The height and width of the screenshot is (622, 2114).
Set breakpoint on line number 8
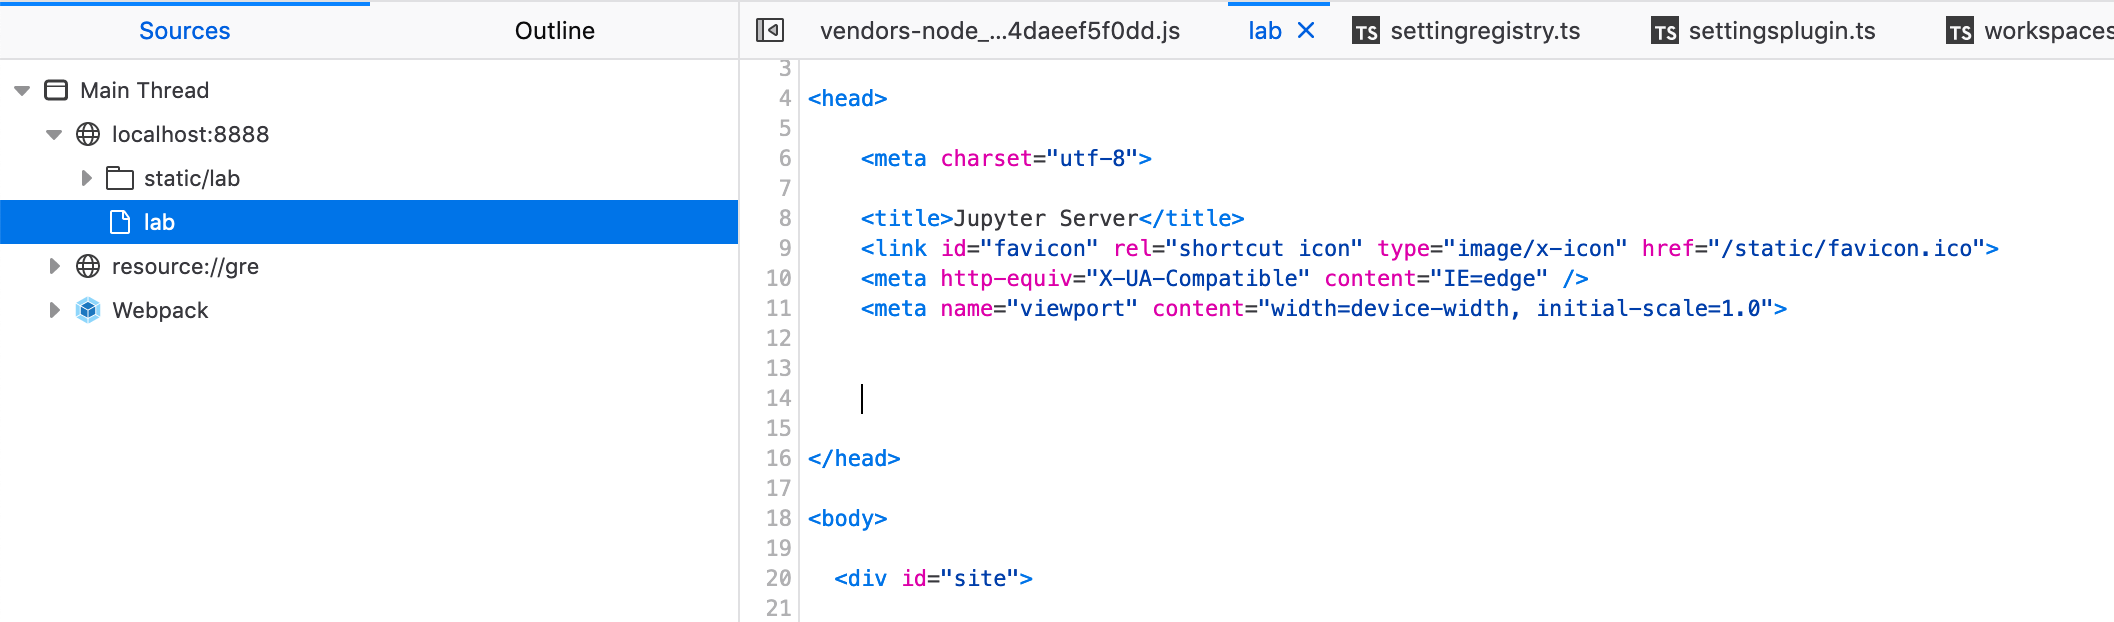[785, 218]
